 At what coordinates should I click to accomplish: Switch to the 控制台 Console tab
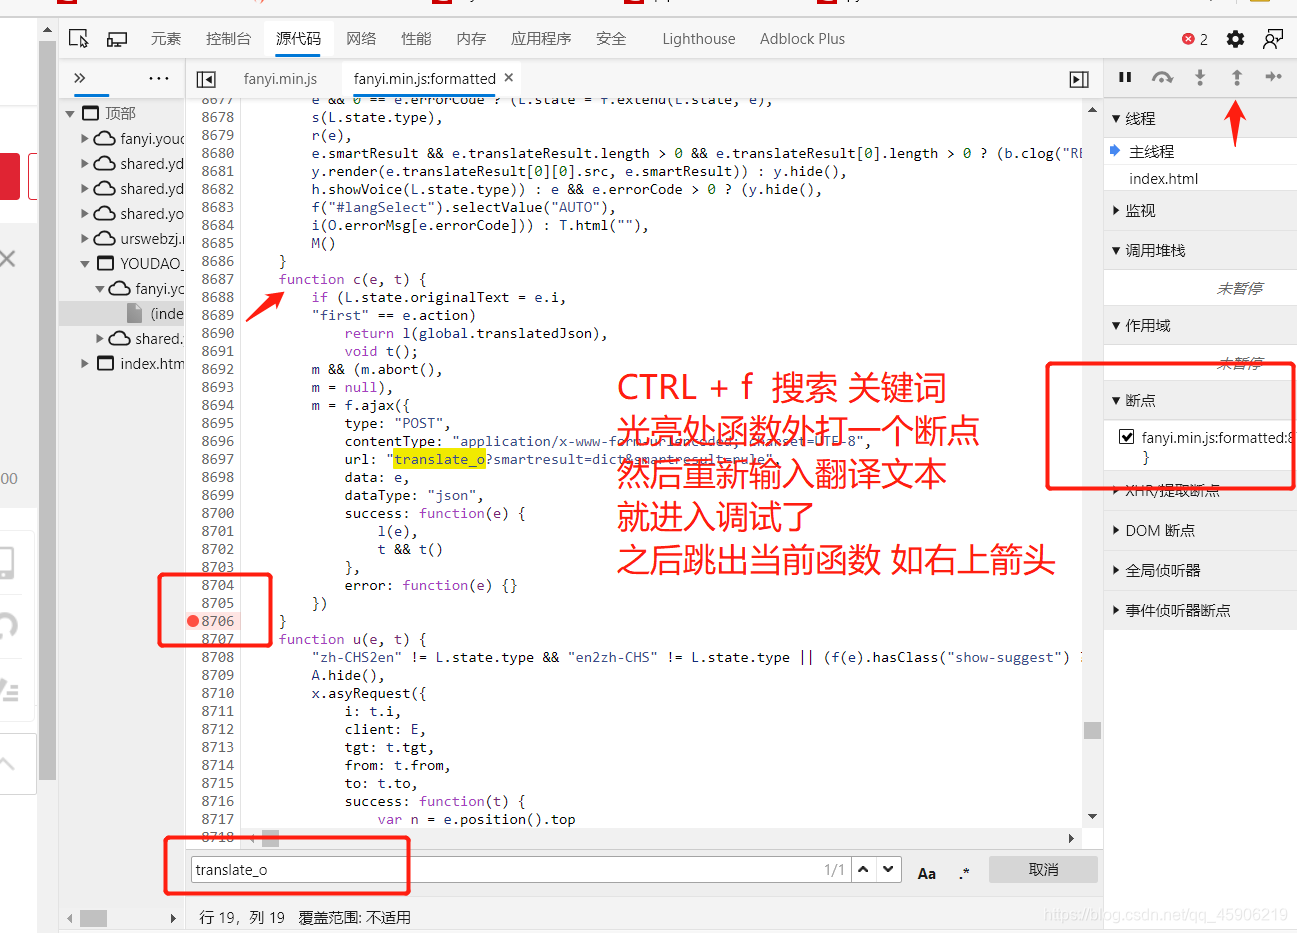click(x=228, y=39)
